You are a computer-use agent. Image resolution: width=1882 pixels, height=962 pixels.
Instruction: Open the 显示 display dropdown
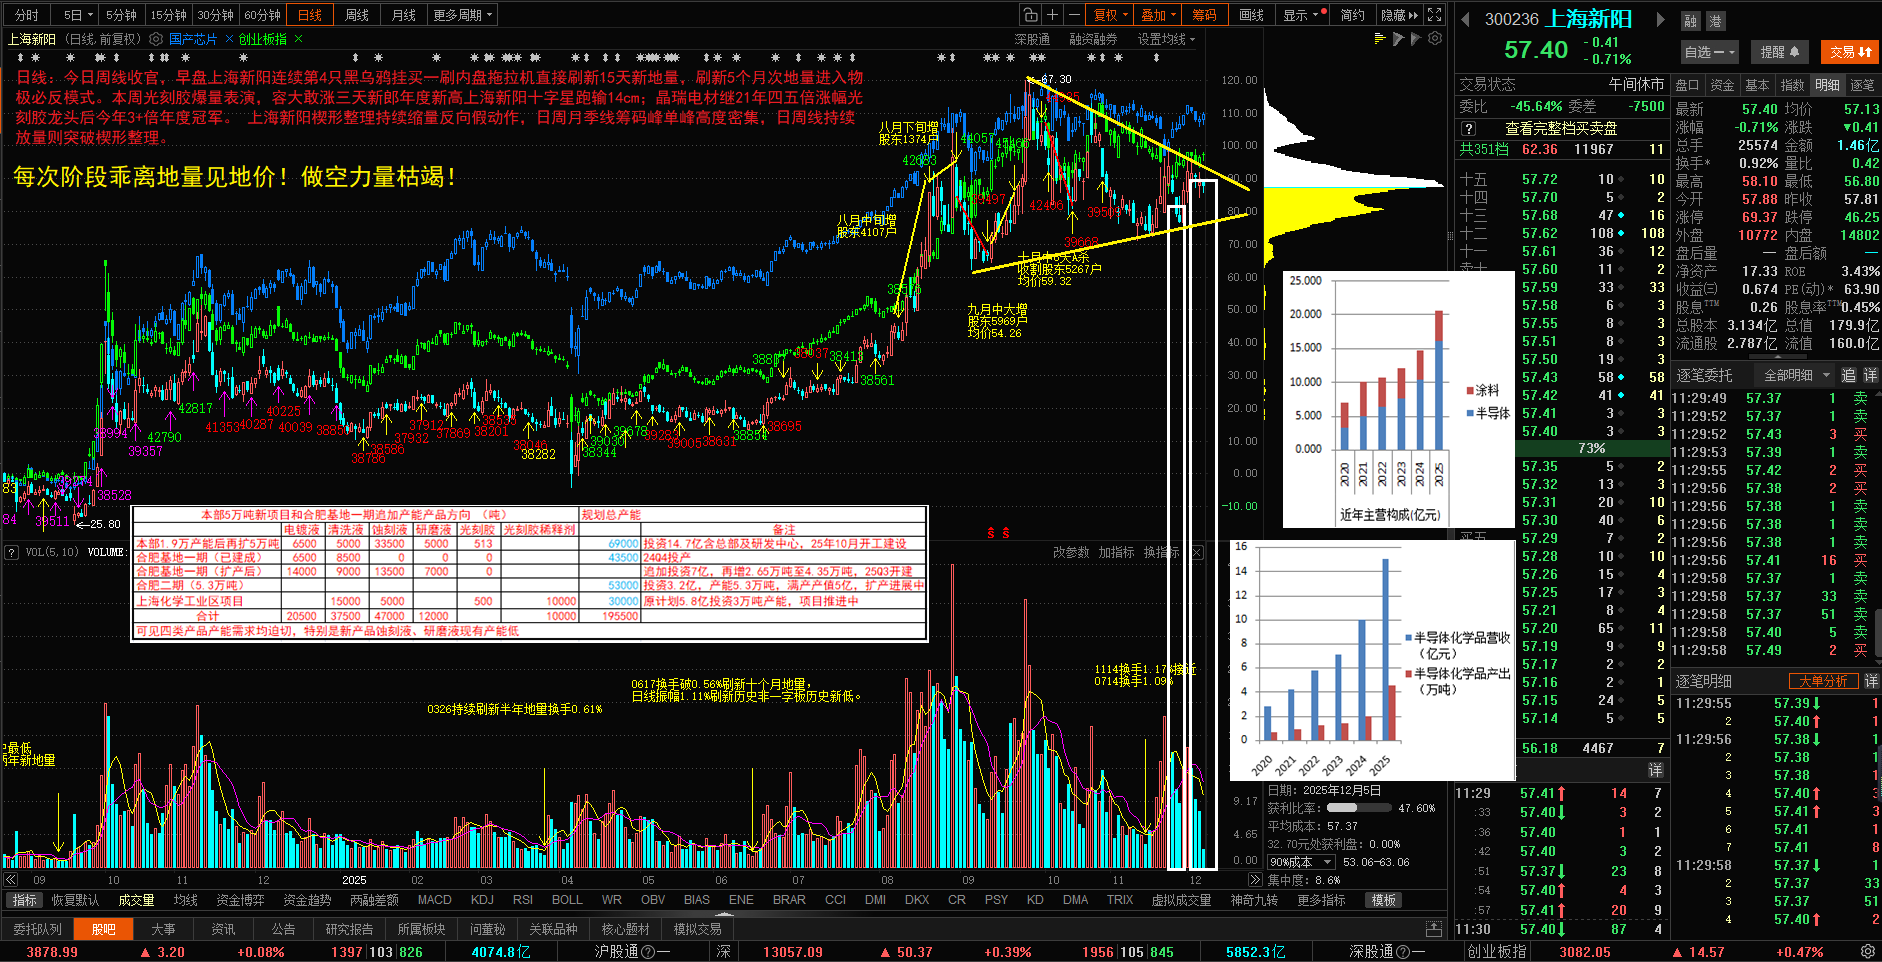pyautogui.click(x=1301, y=15)
